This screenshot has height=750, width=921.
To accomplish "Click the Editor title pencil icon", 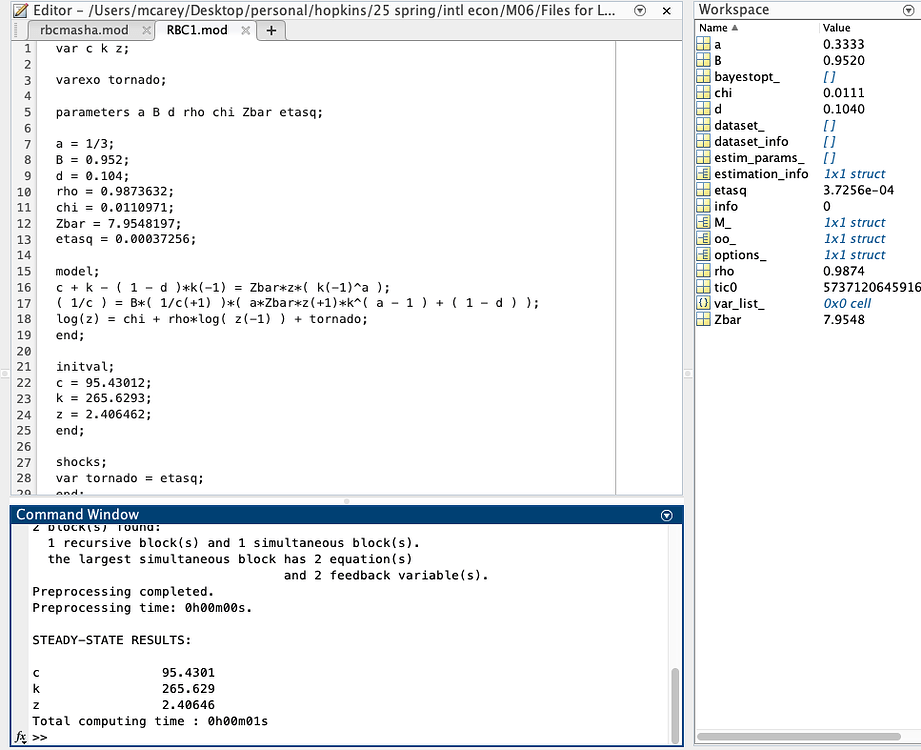I will click(21, 10).
